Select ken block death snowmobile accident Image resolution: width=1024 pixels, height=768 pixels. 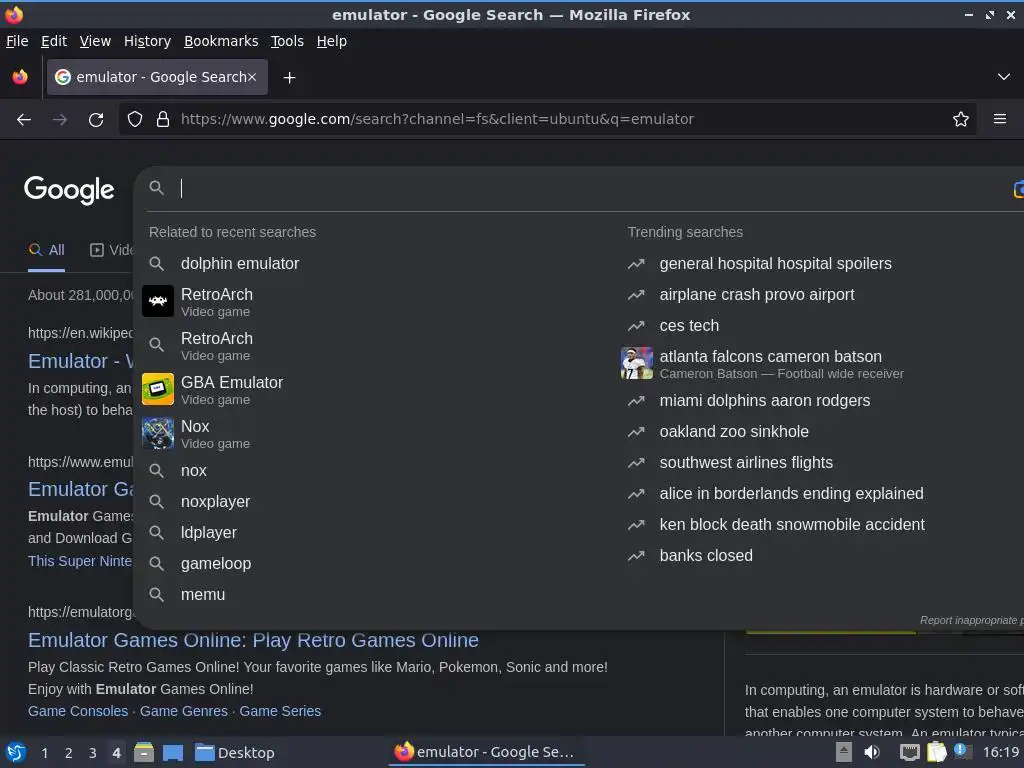click(792, 525)
